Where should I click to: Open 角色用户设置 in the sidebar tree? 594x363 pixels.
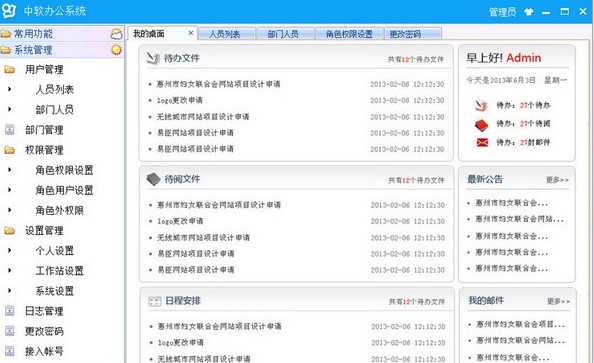pos(64,190)
